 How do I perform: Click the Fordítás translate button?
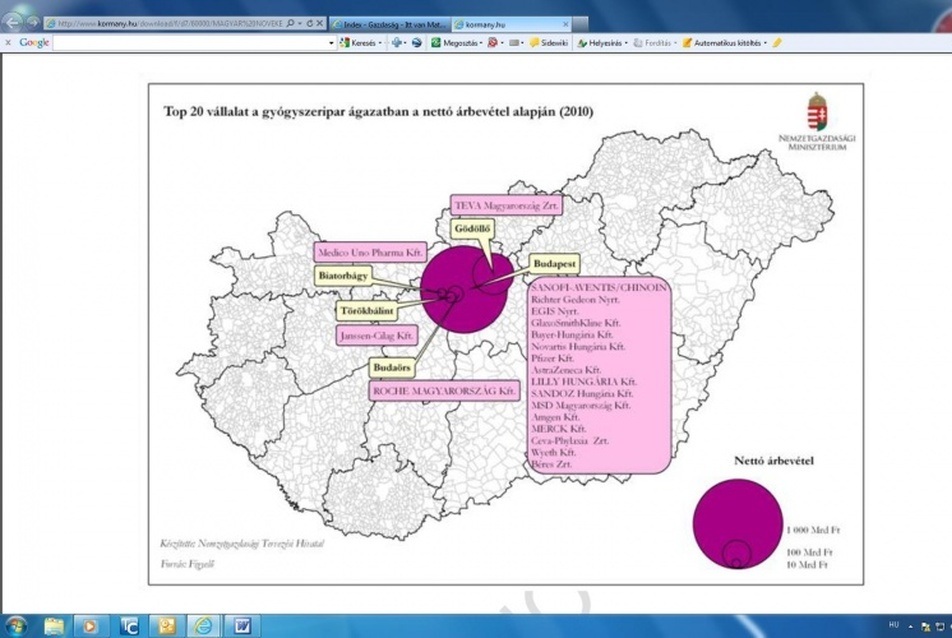coord(651,43)
